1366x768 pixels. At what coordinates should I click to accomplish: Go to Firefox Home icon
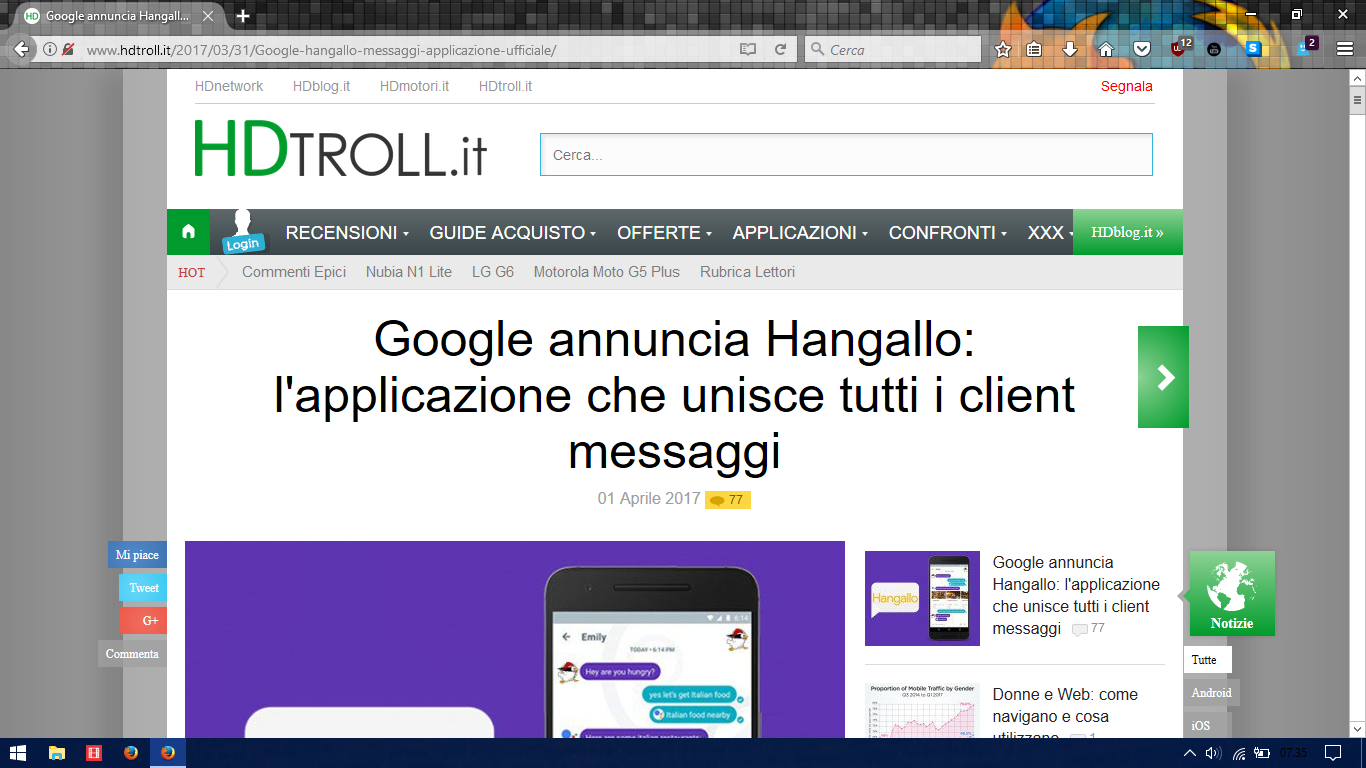point(1105,49)
